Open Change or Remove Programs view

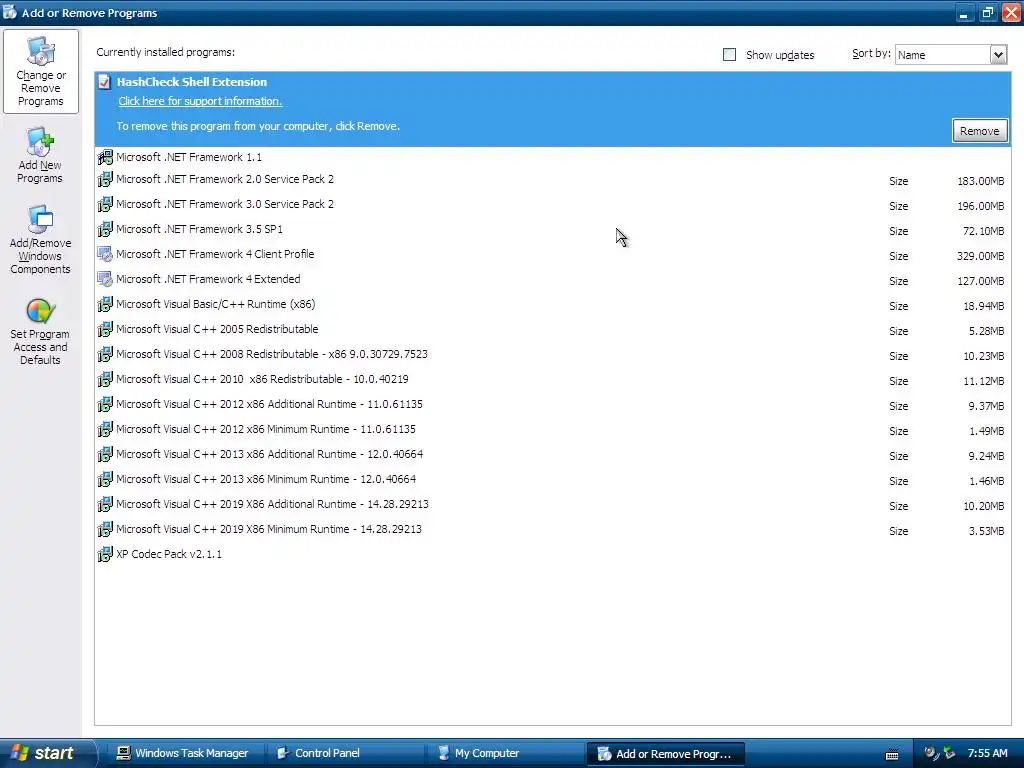40,71
